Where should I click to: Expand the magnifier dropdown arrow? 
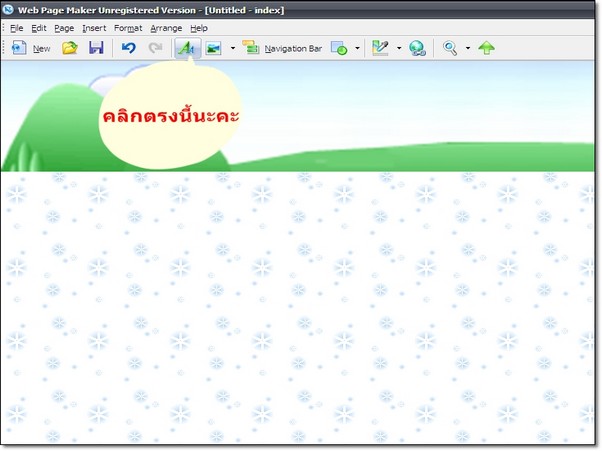[468, 48]
